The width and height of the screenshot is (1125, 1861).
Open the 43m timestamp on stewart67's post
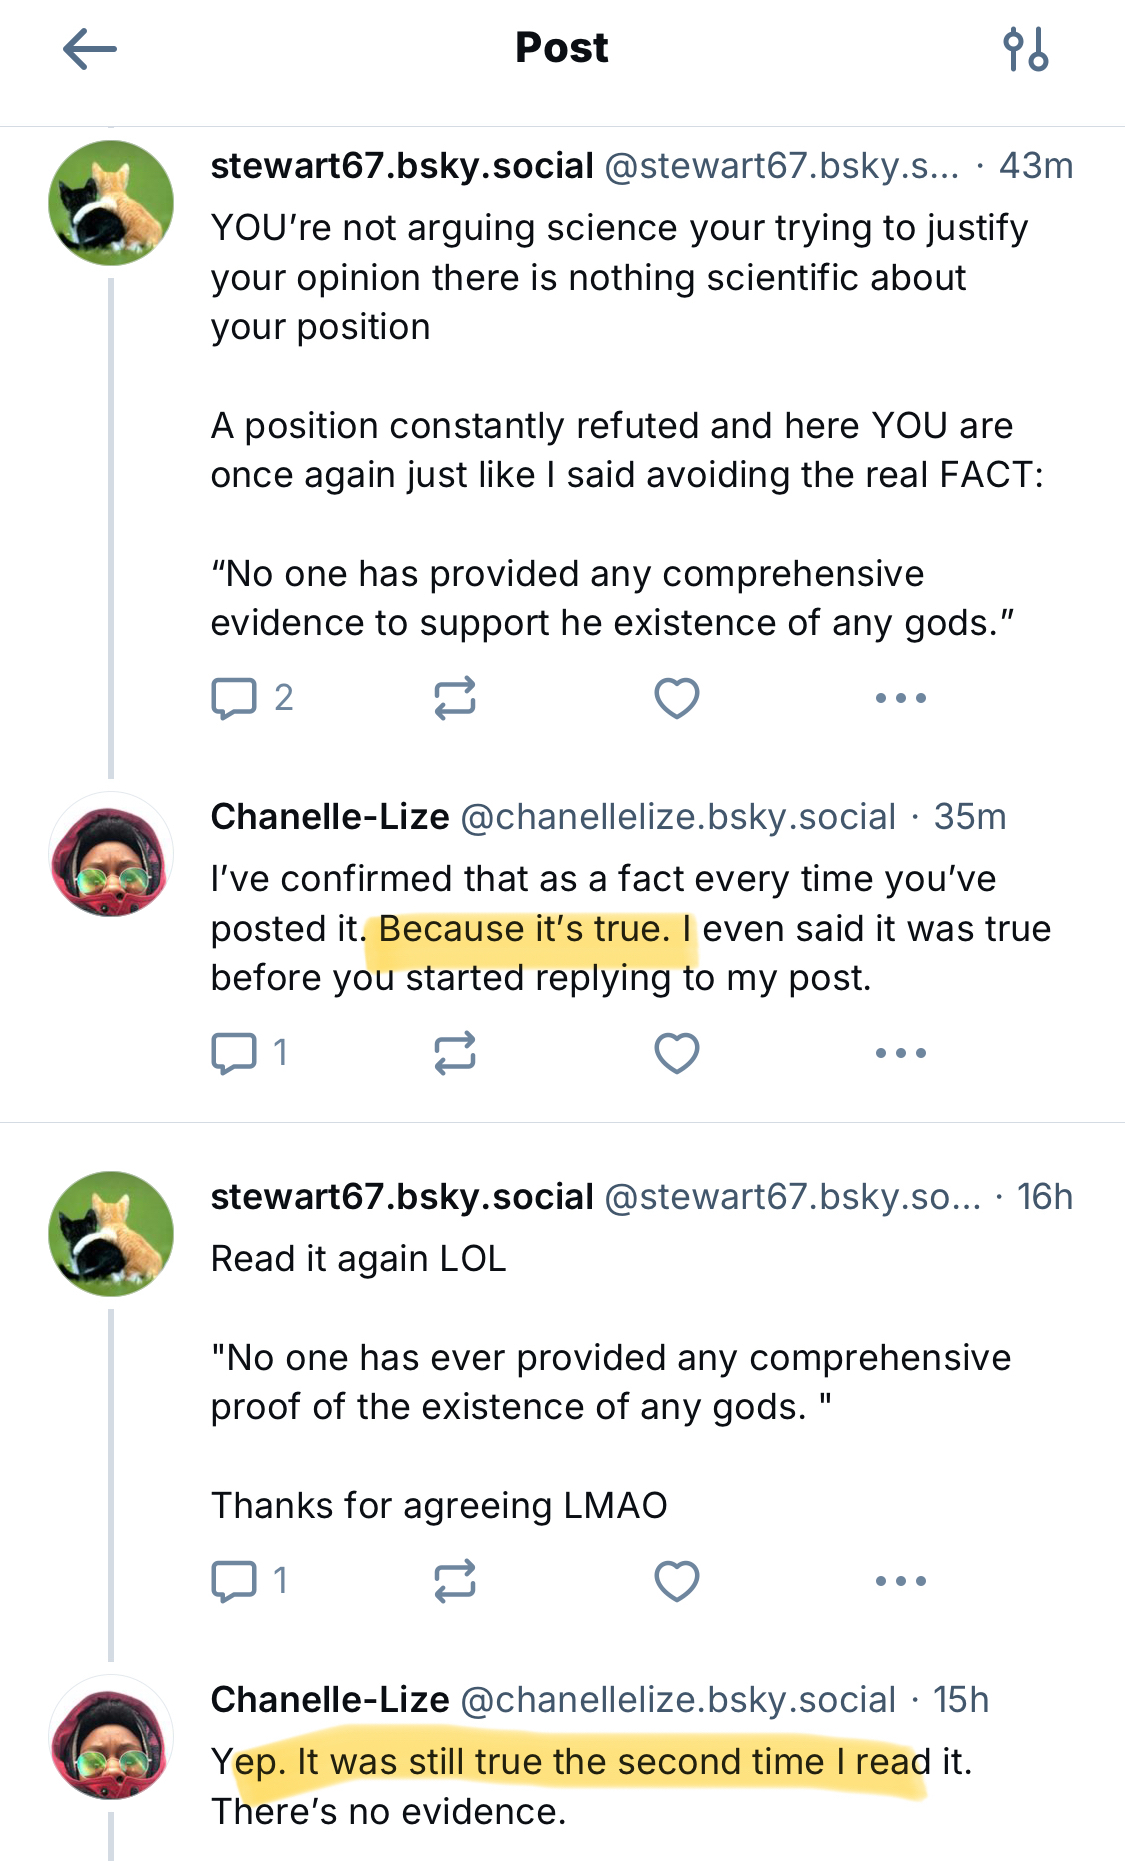[x=1036, y=166]
